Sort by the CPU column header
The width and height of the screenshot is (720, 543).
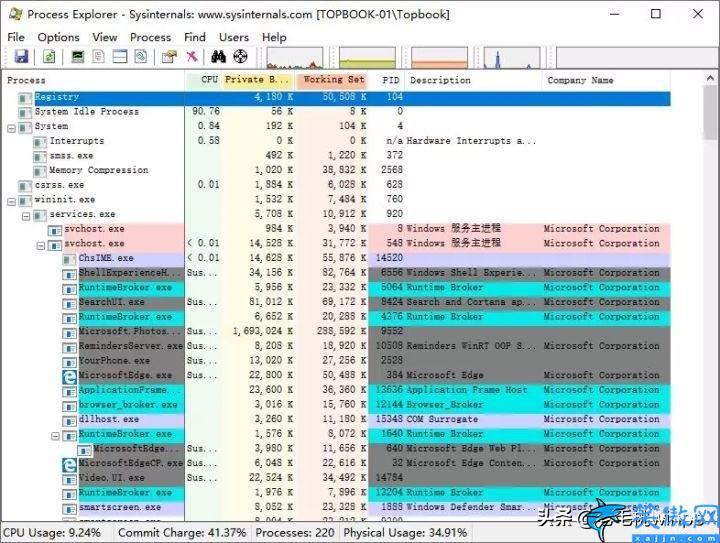click(204, 80)
